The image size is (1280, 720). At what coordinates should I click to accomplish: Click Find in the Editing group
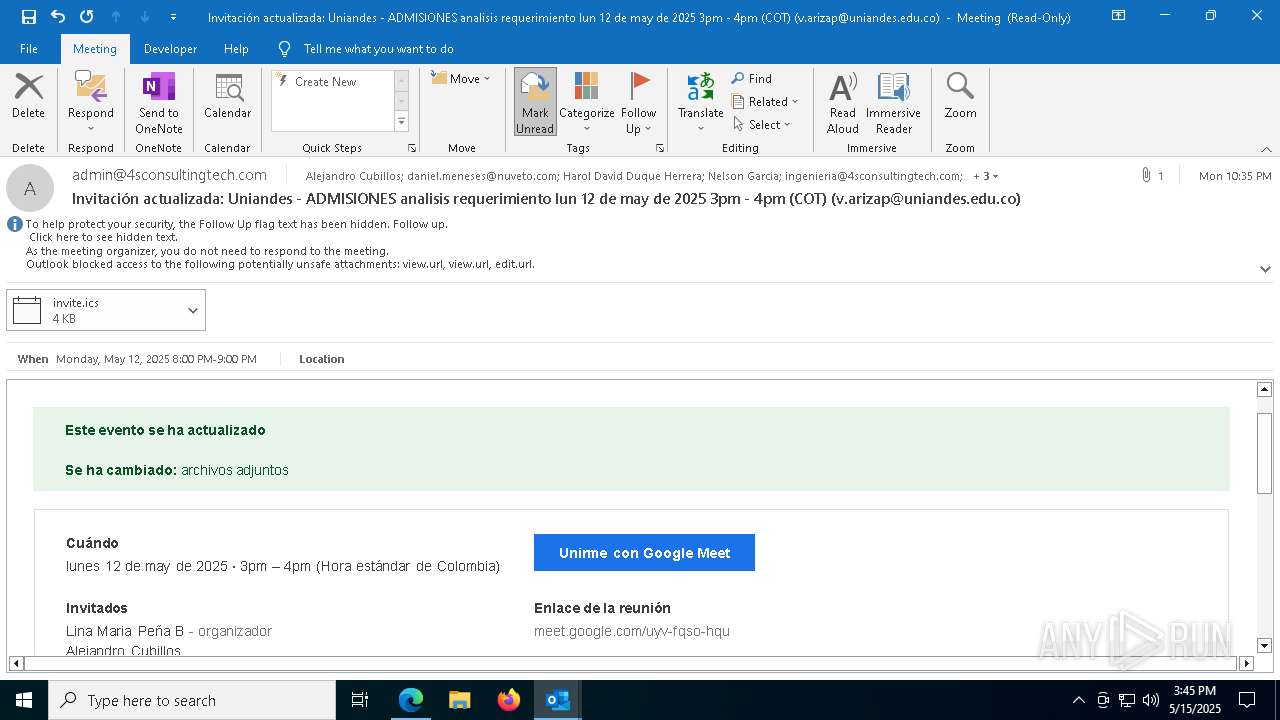click(x=752, y=78)
